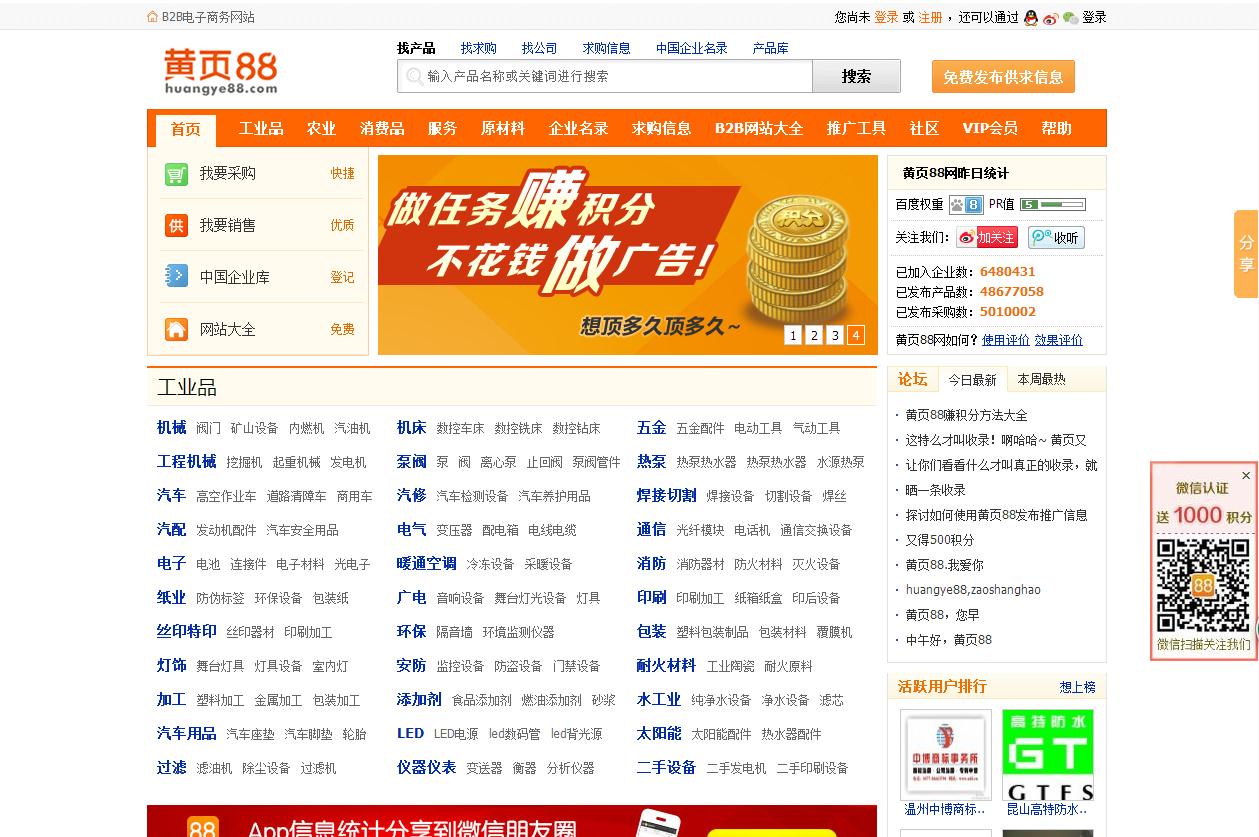Click the 免费发布供求信息 button
The image size is (1259, 837).
point(1003,77)
